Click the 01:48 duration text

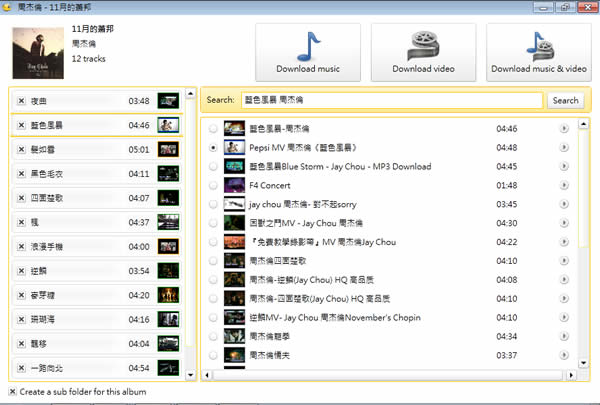click(x=507, y=185)
